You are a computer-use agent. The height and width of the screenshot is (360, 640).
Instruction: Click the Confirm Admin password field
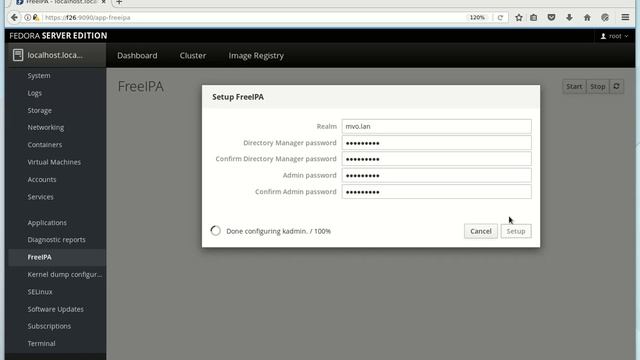[436, 192]
